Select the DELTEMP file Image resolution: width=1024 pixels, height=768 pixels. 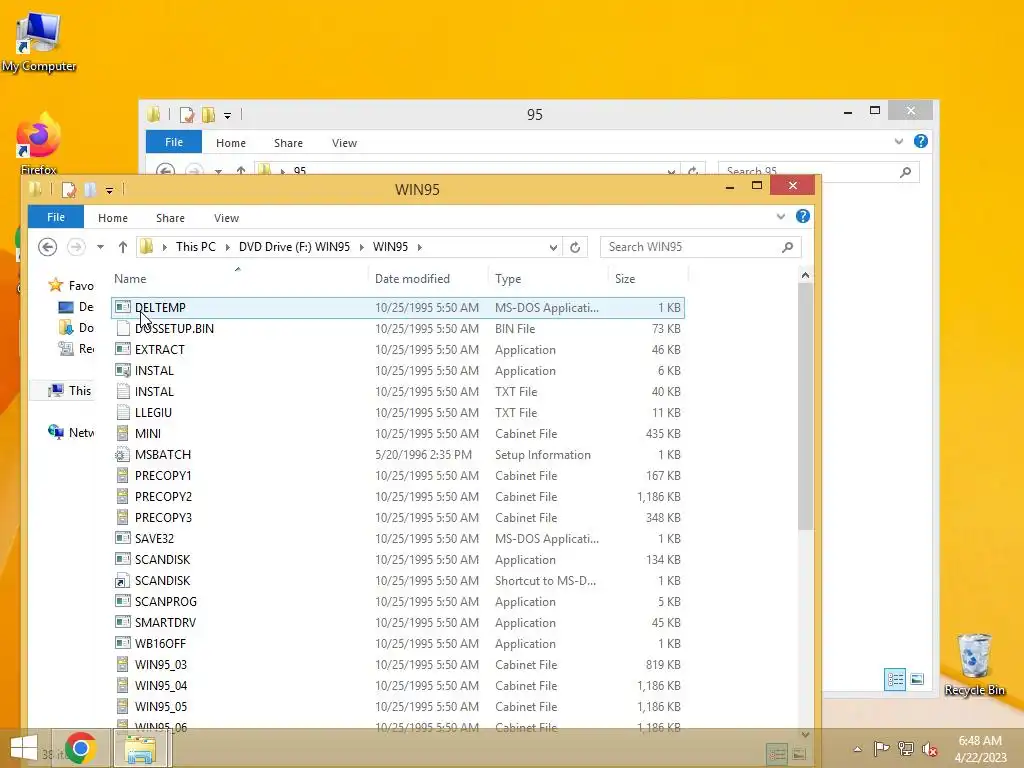pyautogui.click(x=398, y=308)
